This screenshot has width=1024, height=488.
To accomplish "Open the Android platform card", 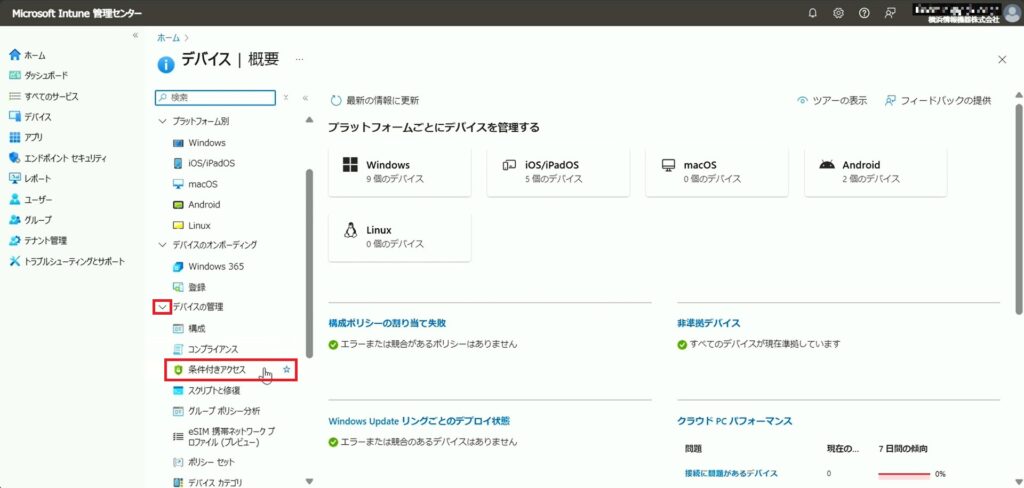I will pyautogui.click(x=876, y=171).
